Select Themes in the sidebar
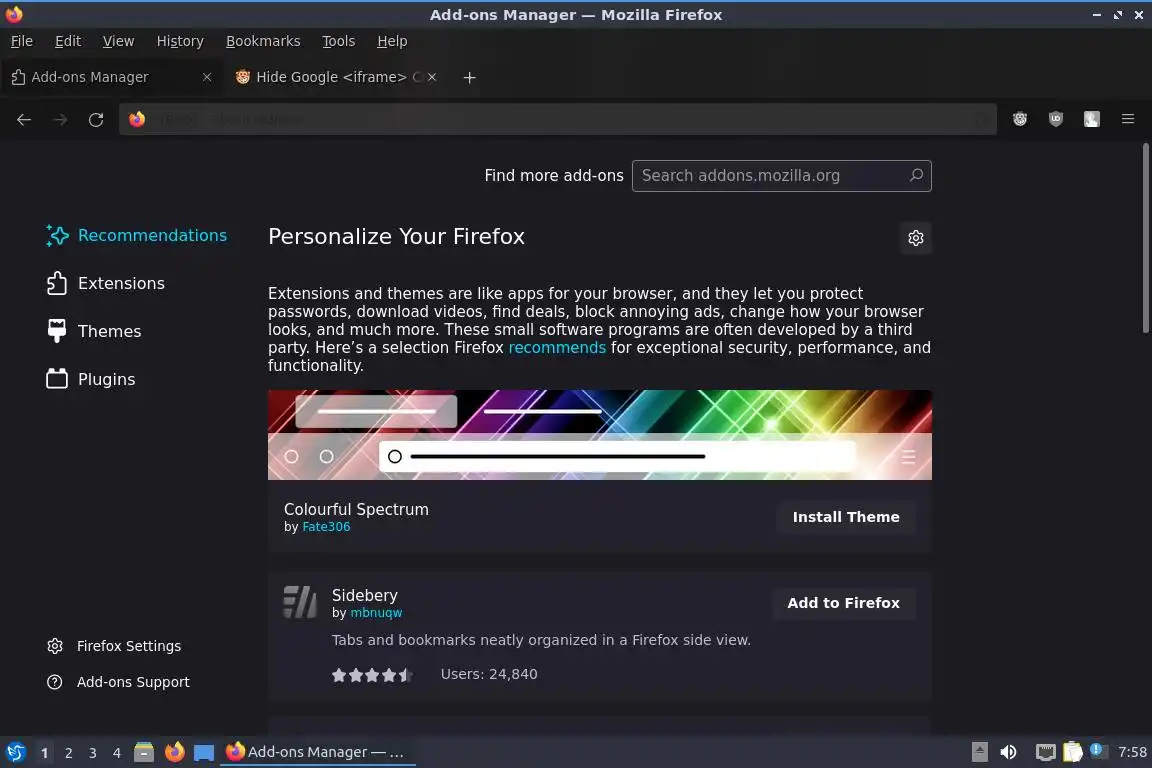 click(x=94, y=331)
